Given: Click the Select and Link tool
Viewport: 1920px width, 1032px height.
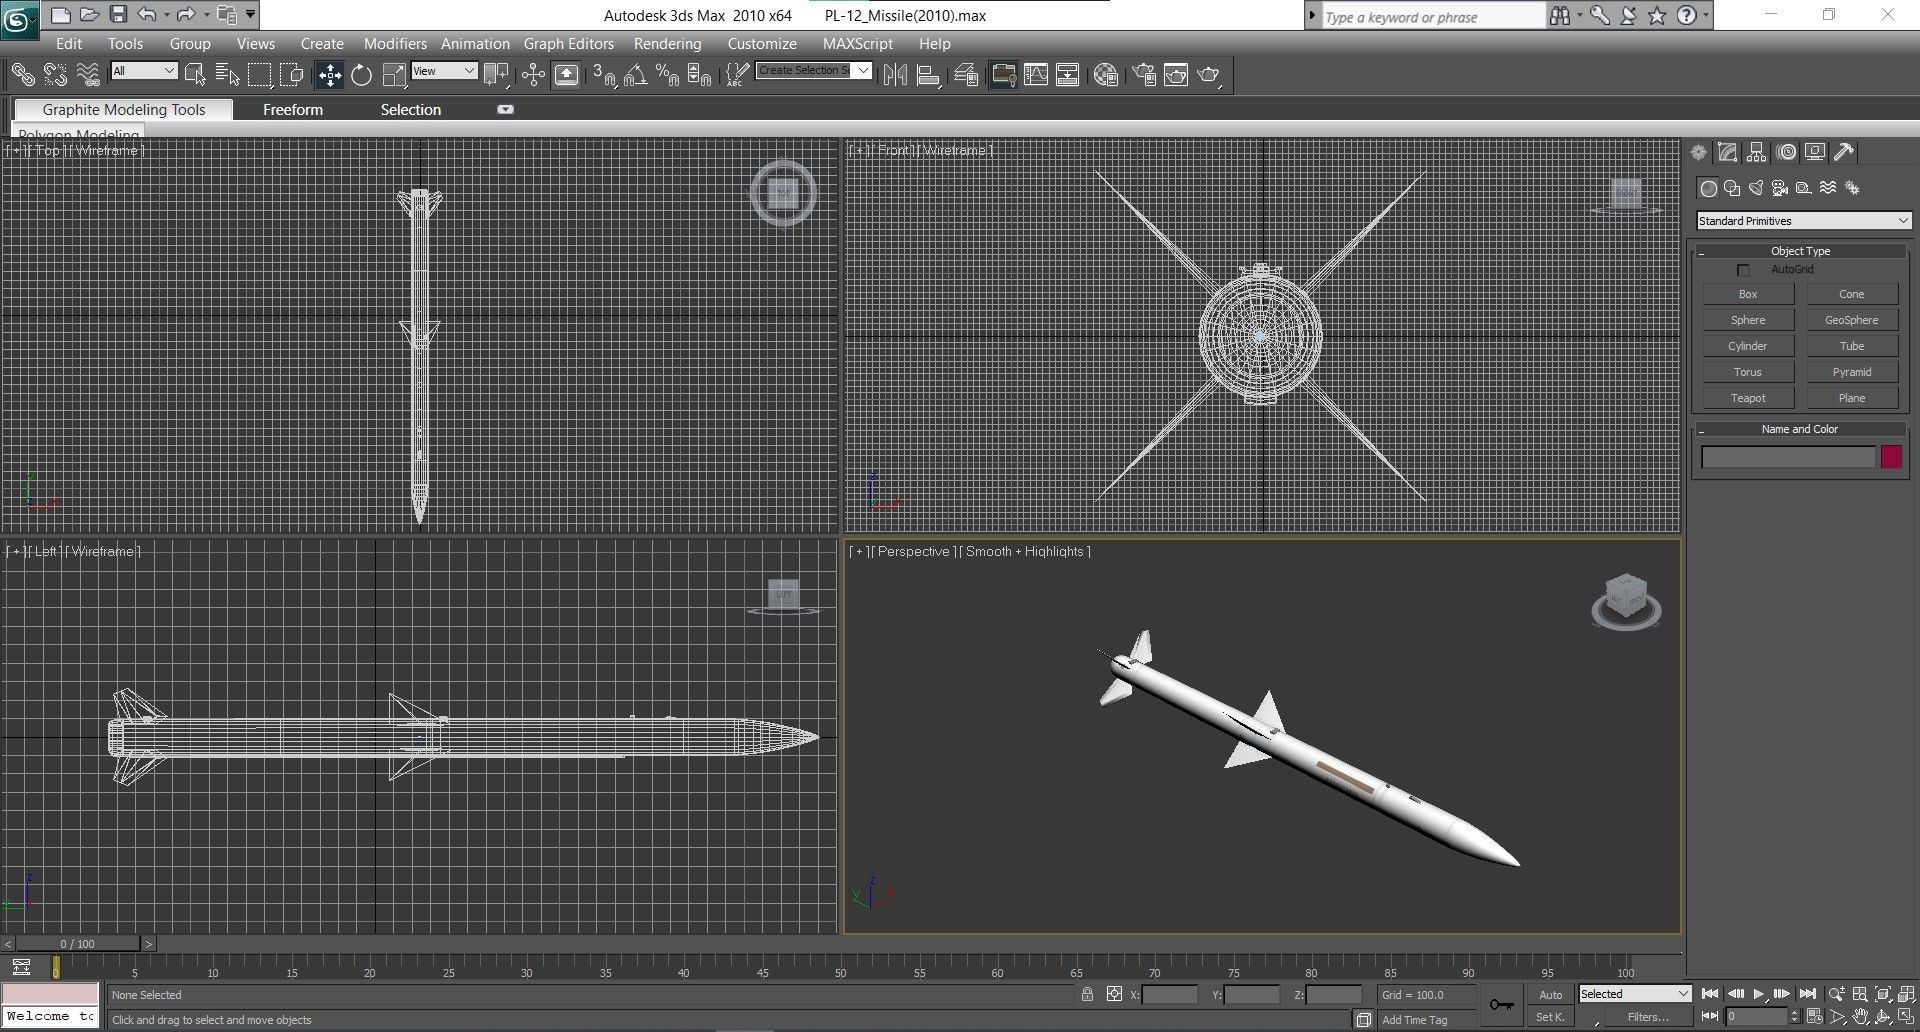Looking at the screenshot, I should pos(23,74).
